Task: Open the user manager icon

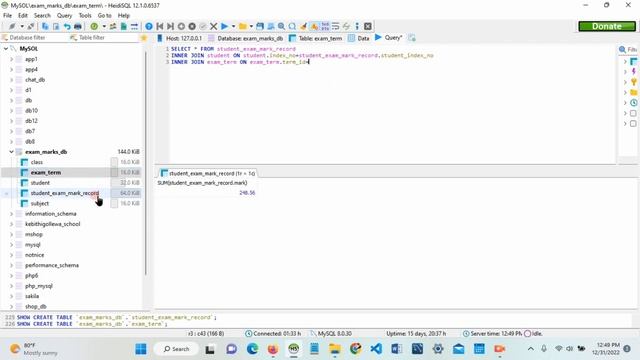Action: click(x=113, y=26)
